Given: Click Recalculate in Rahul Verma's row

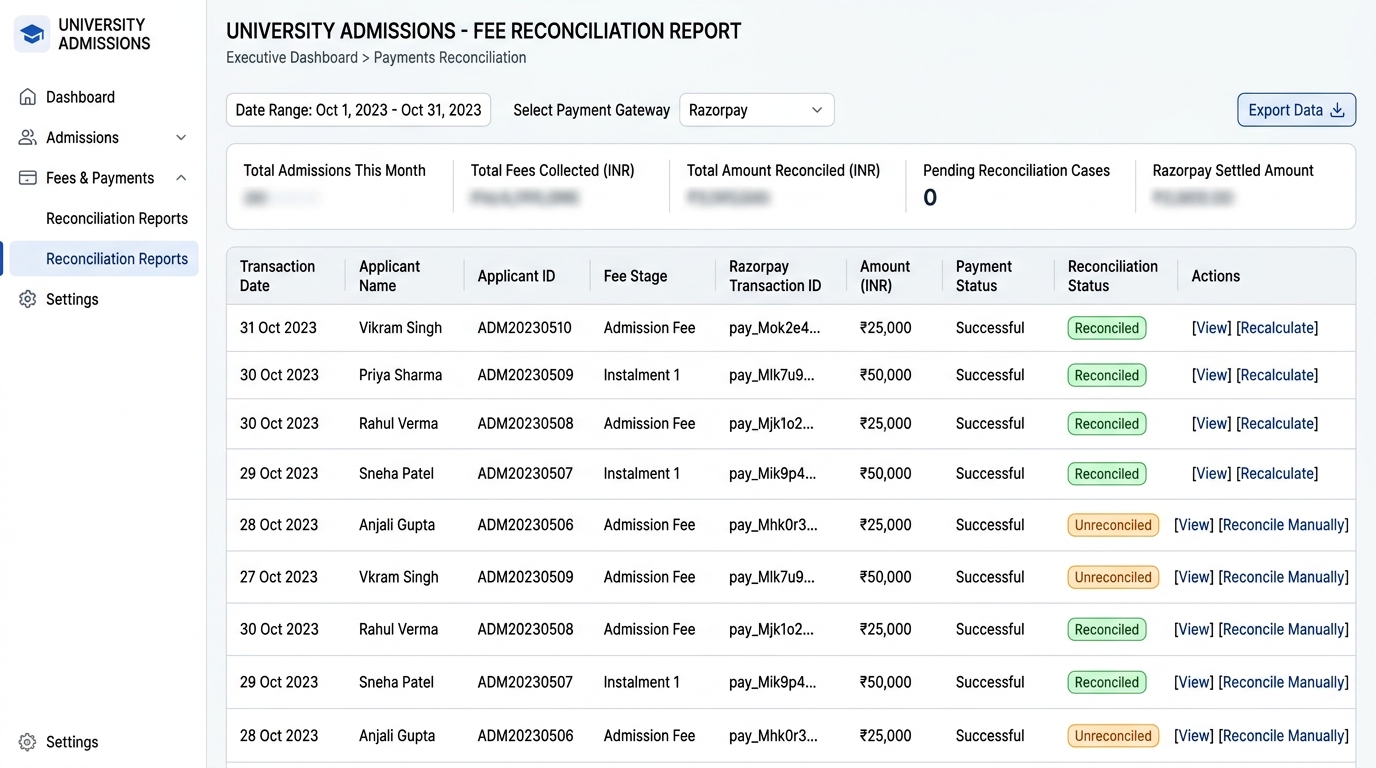Looking at the screenshot, I should tap(1277, 423).
